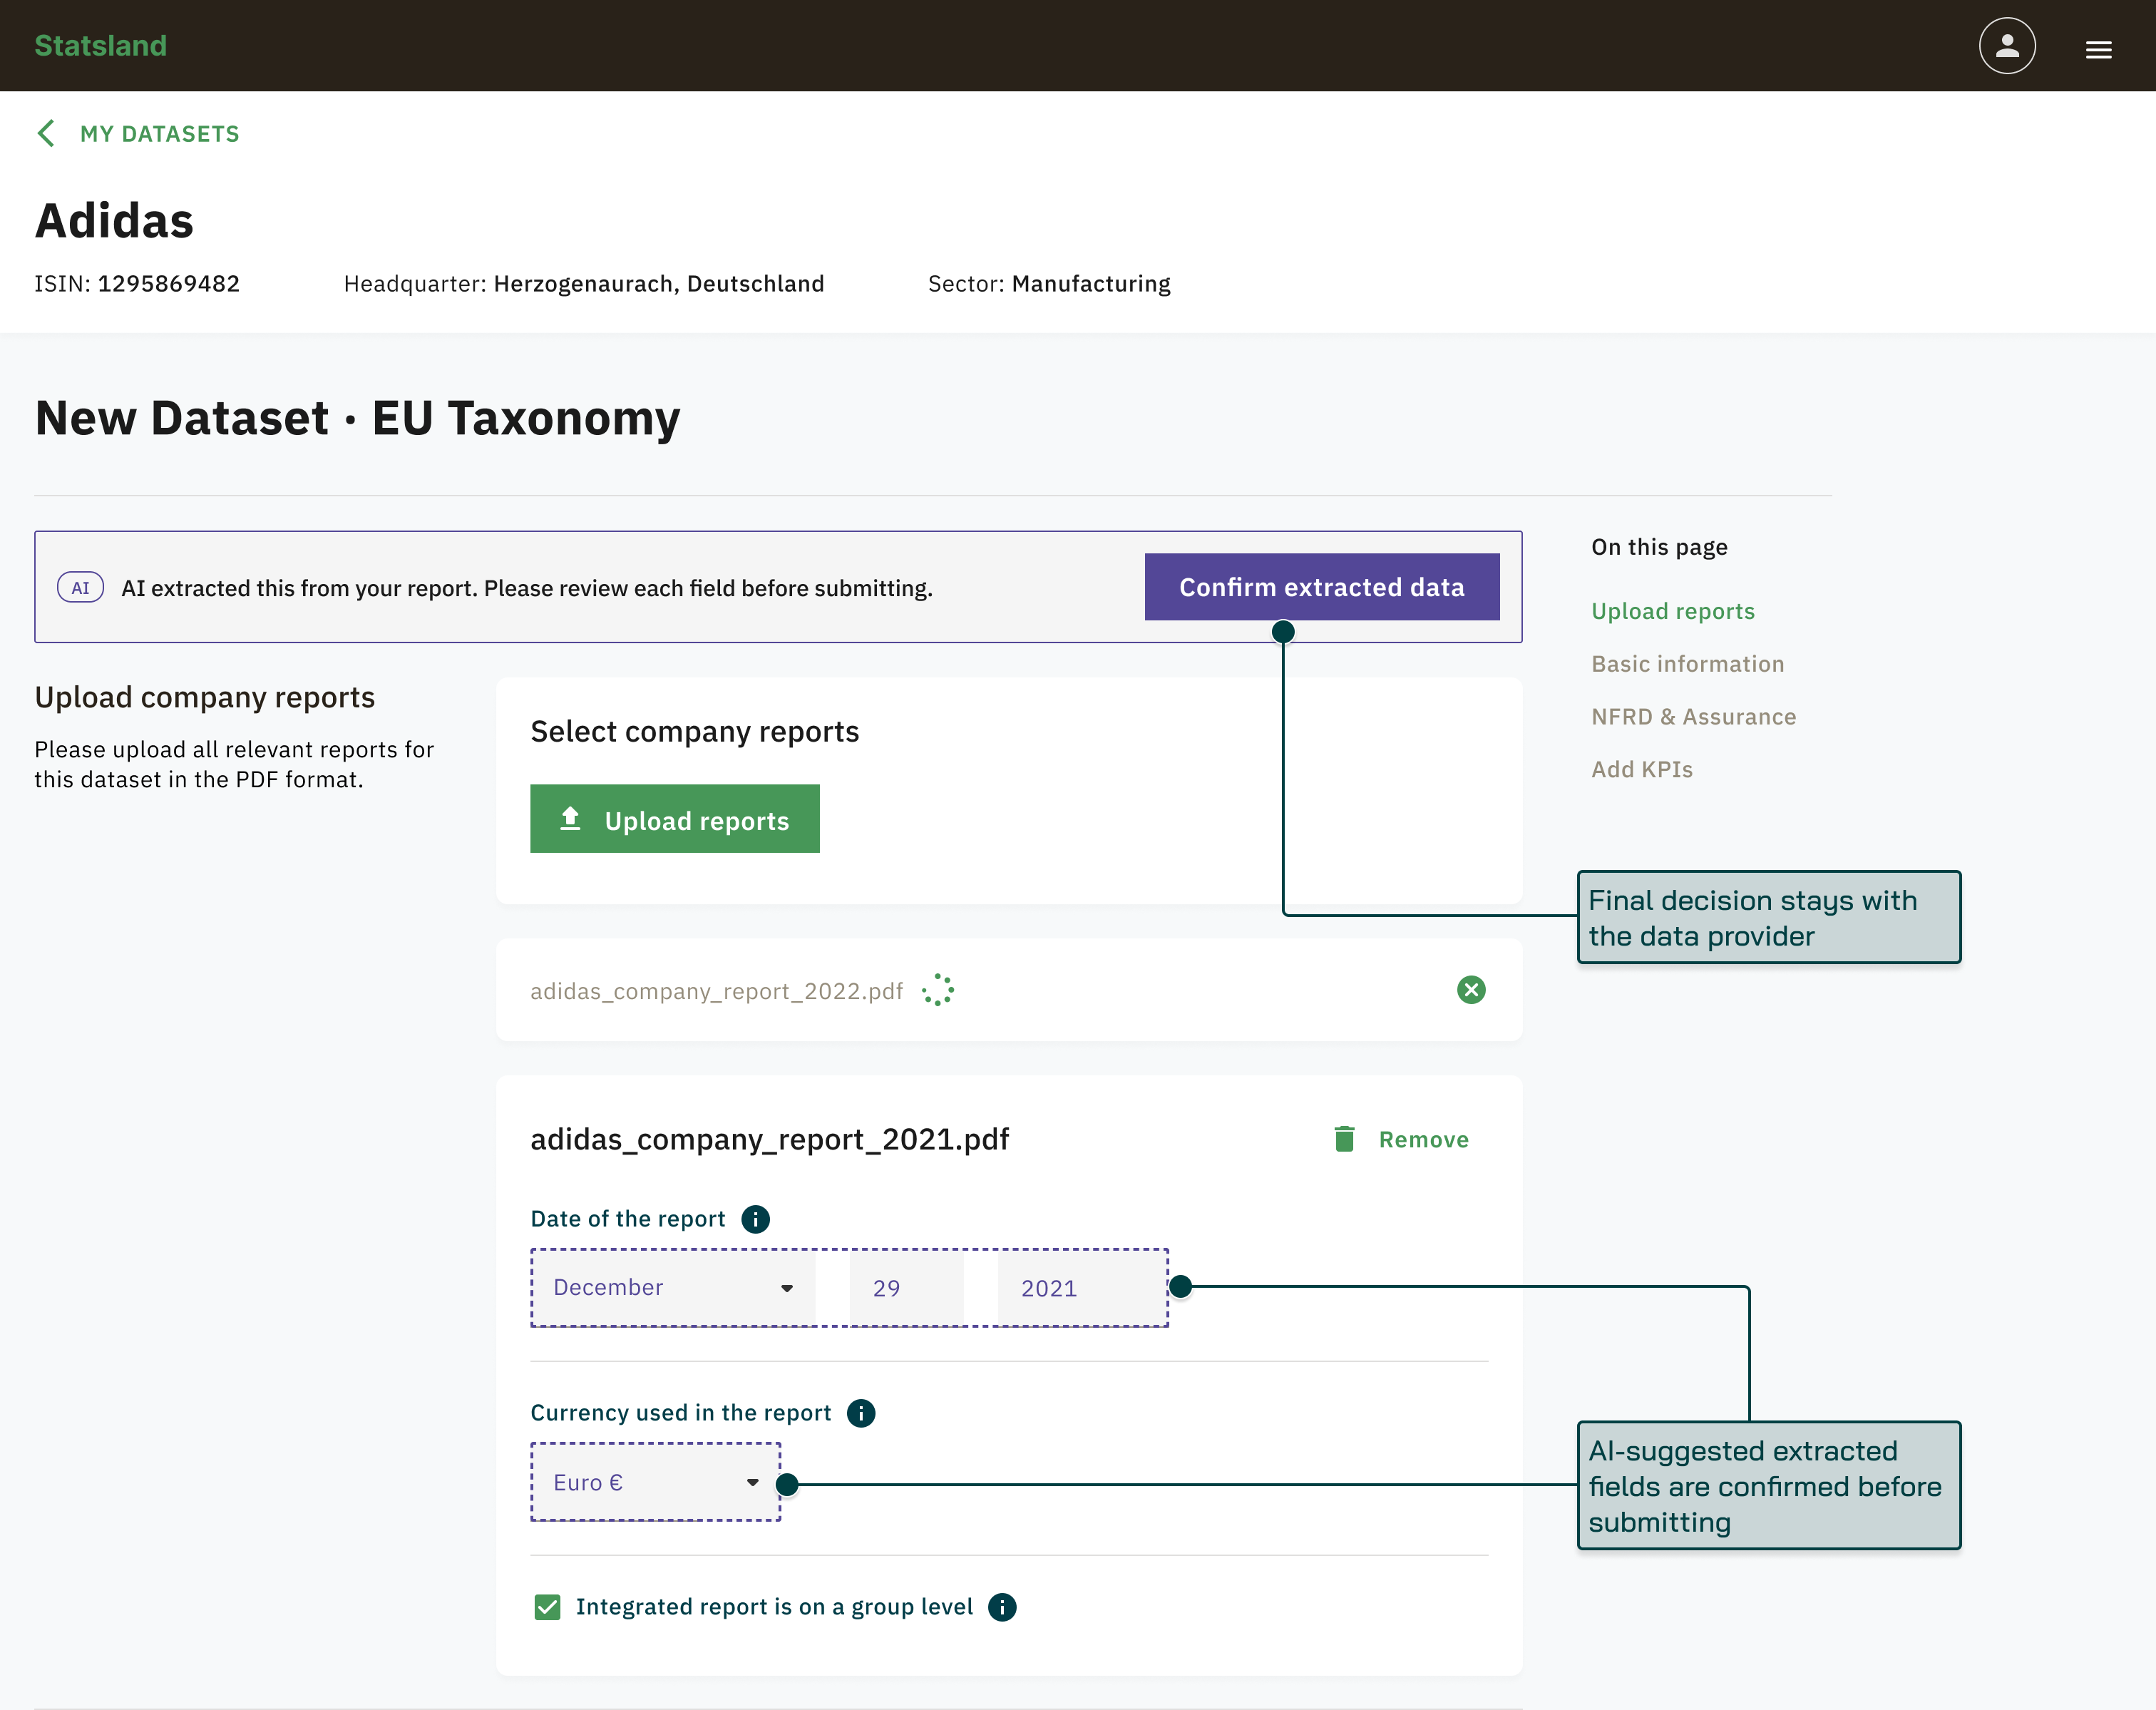The width and height of the screenshot is (2156, 1710).
Task: Go back to MY DATASETS
Action: coord(159,134)
